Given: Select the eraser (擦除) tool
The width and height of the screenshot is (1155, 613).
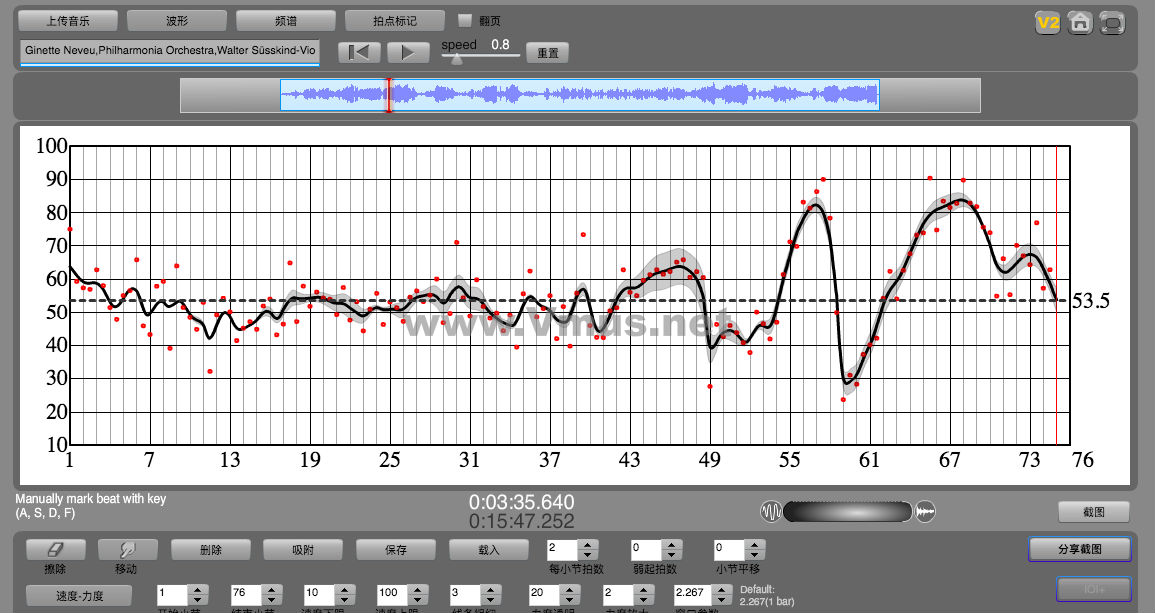Looking at the screenshot, I should 55,549.
